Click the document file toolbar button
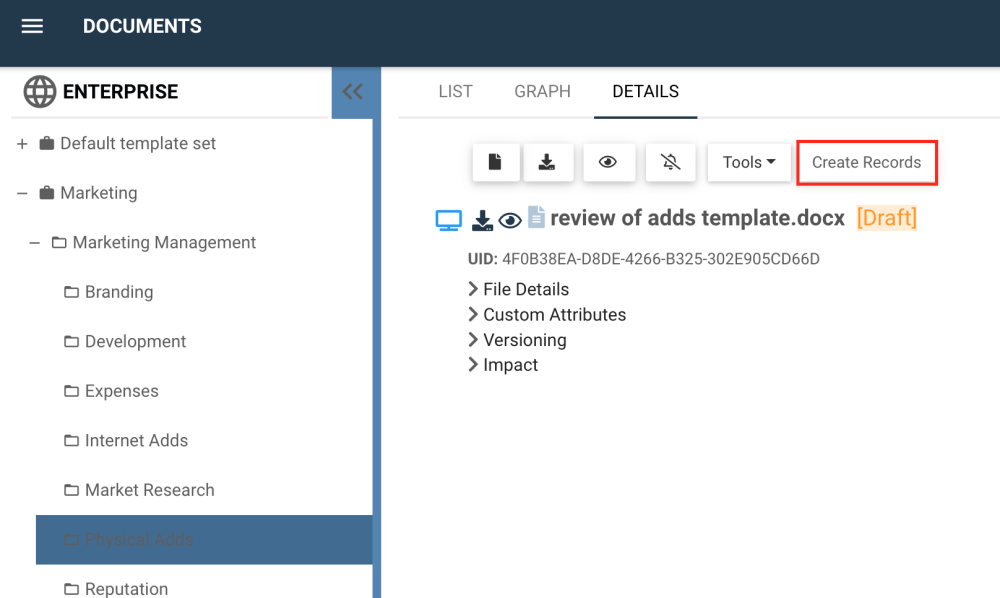1000x598 pixels. coord(495,162)
